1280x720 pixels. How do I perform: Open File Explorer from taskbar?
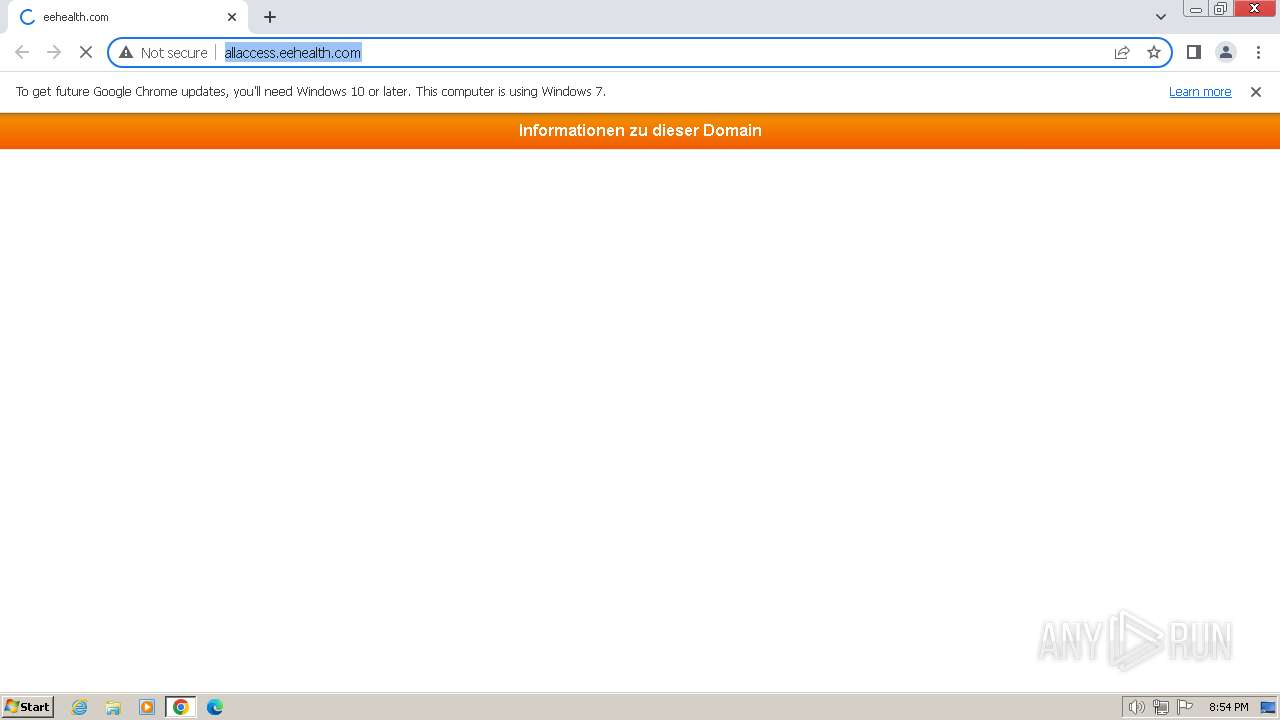113,707
